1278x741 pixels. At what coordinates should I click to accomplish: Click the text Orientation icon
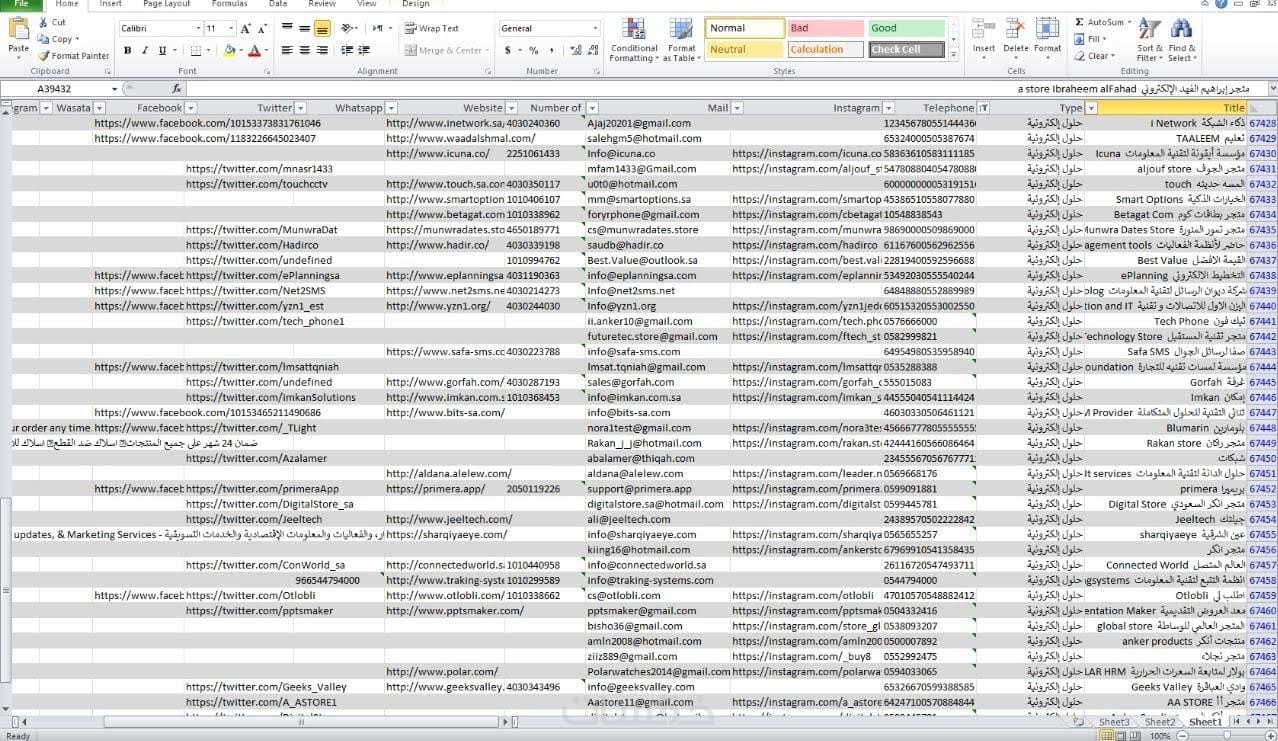pos(347,29)
